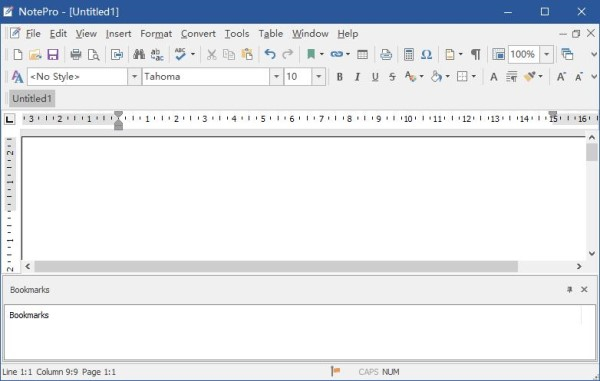This screenshot has height=381, width=600.
Task: Click the envelope printer icon
Action: click(x=386, y=54)
